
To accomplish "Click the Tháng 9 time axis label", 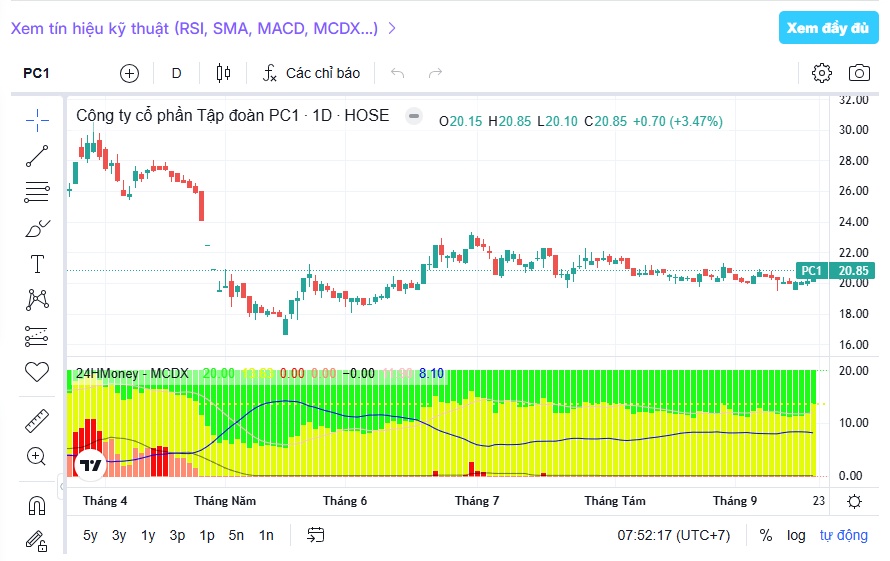I will coord(735,501).
